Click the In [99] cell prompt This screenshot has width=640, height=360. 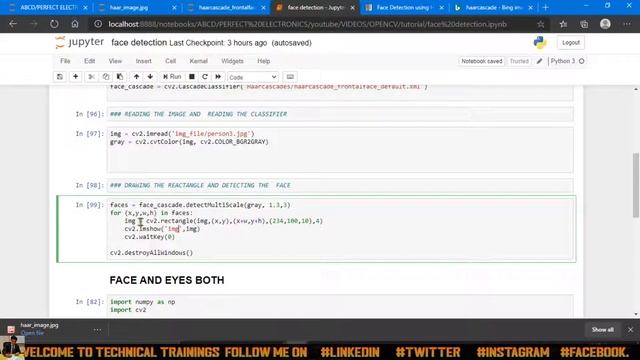[90, 205]
